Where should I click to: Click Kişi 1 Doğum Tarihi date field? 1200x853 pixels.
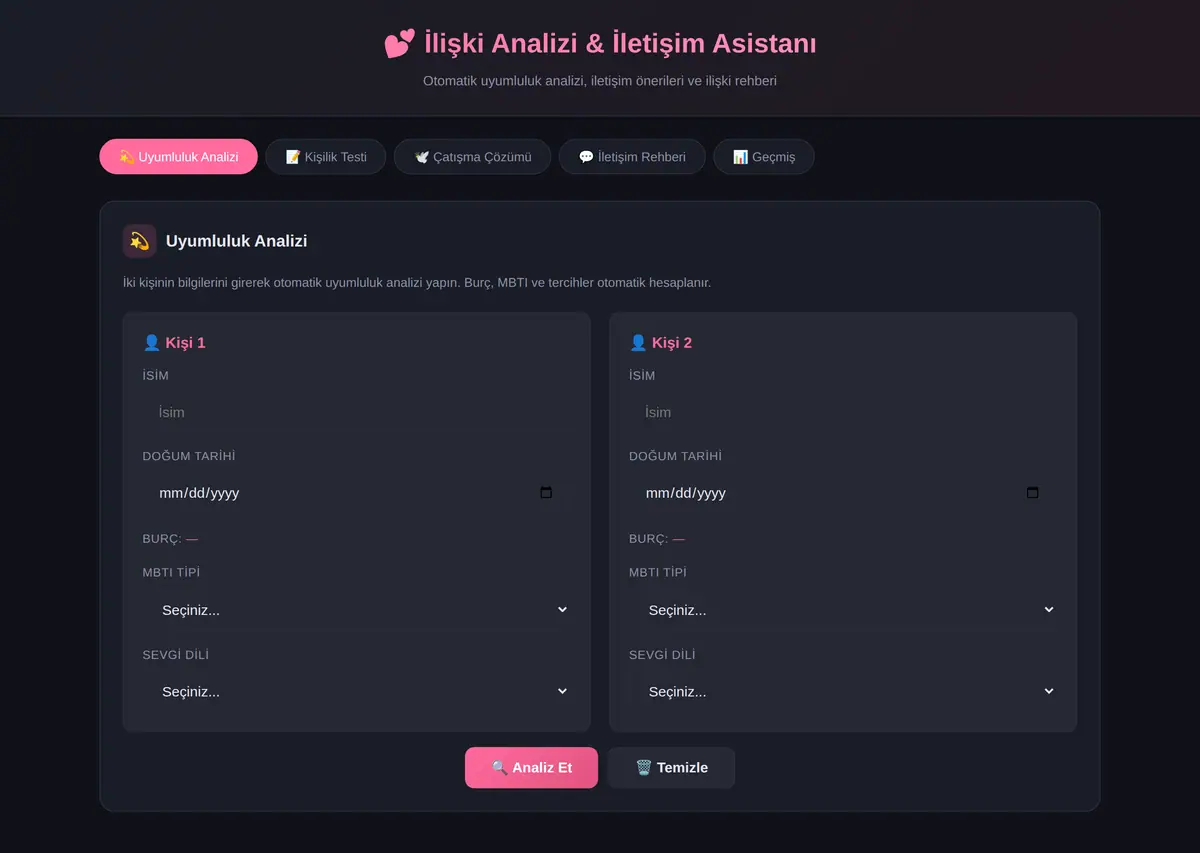tap(357, 493)
